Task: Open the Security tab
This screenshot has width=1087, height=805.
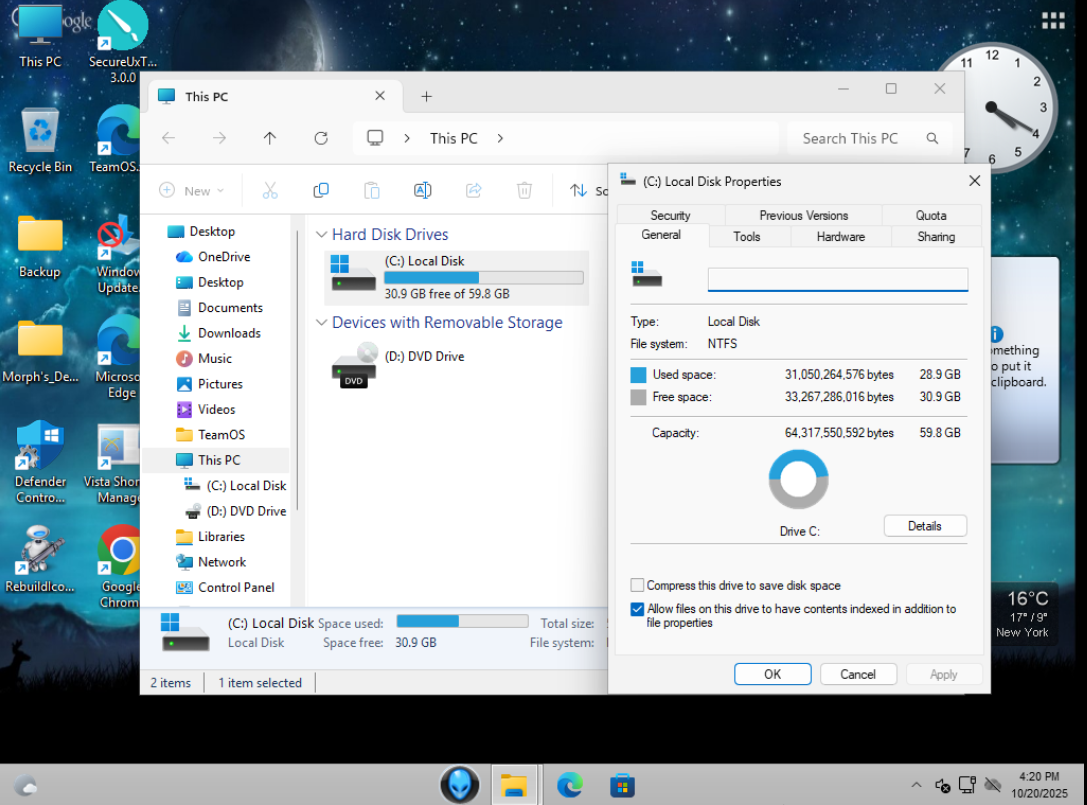Action: [670, 215]
